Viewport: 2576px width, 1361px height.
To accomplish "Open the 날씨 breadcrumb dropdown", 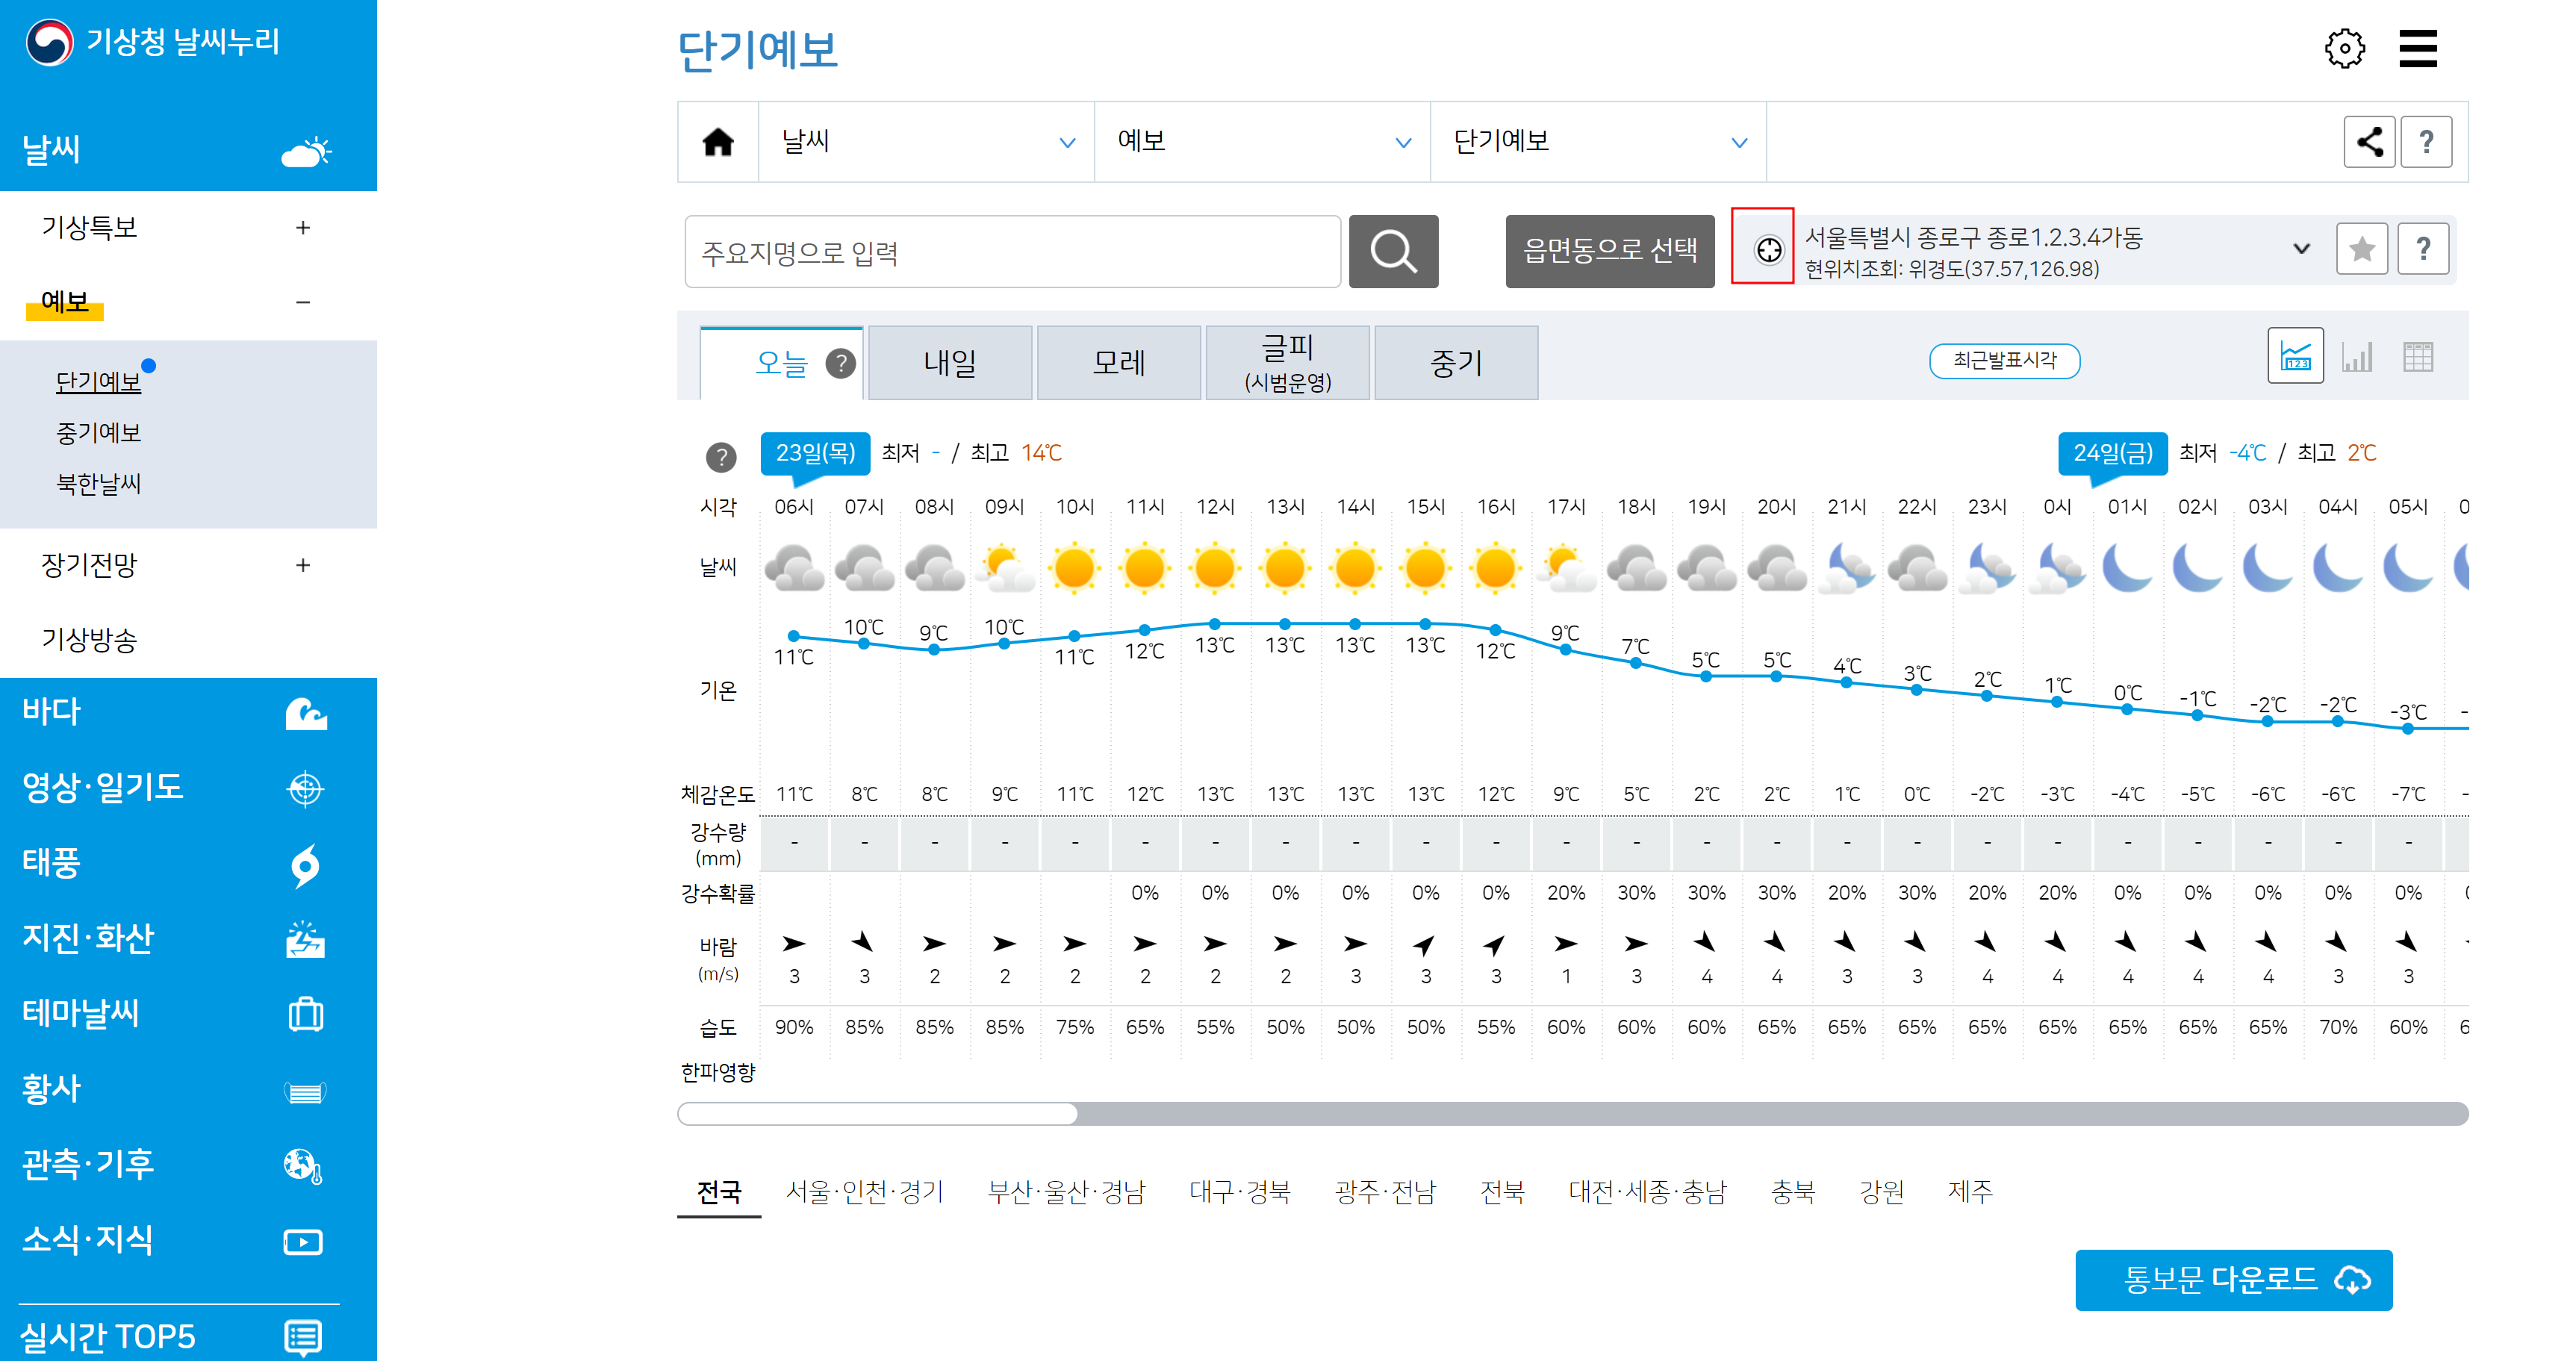I will click(x=925, y=142).
